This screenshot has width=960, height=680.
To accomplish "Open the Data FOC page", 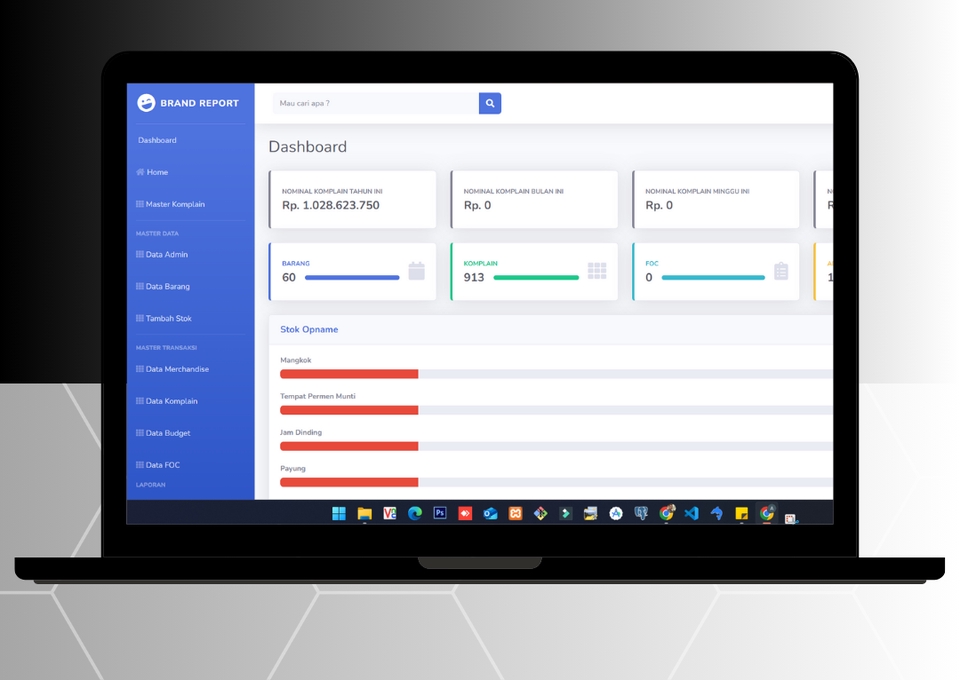I will pos(162,465).
